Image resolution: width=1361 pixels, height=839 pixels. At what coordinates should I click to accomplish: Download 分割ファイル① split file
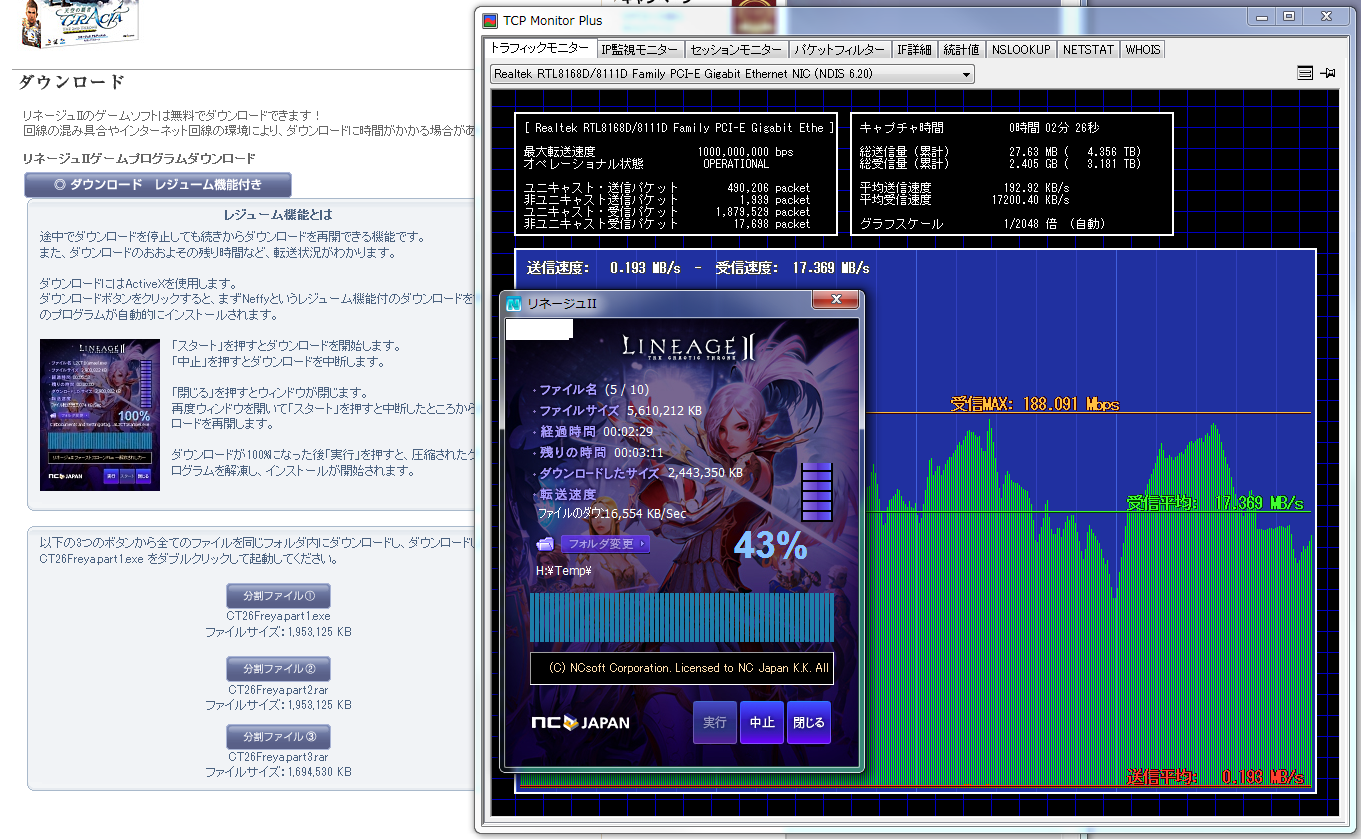tap(278, 596)
